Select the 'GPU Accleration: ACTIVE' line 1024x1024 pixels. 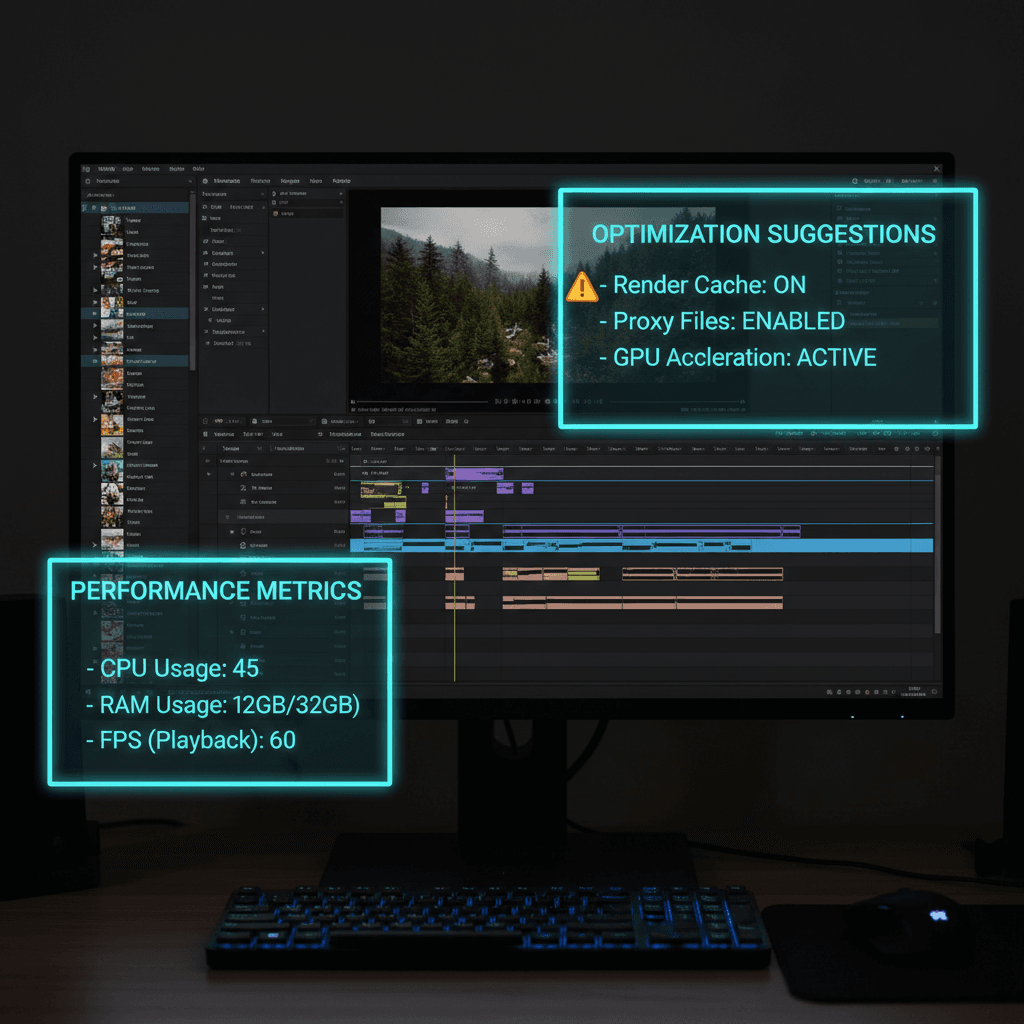pos(738,358)
